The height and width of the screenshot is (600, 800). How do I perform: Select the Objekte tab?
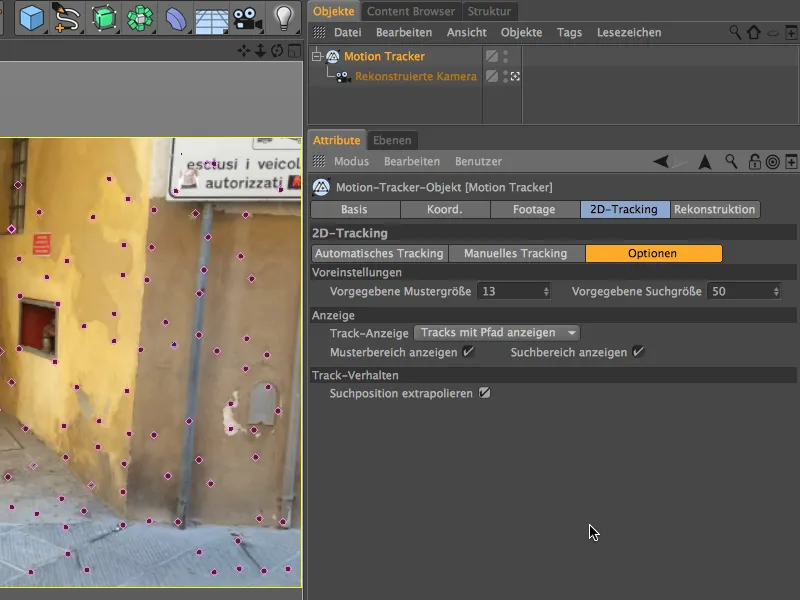click(334, 11)
